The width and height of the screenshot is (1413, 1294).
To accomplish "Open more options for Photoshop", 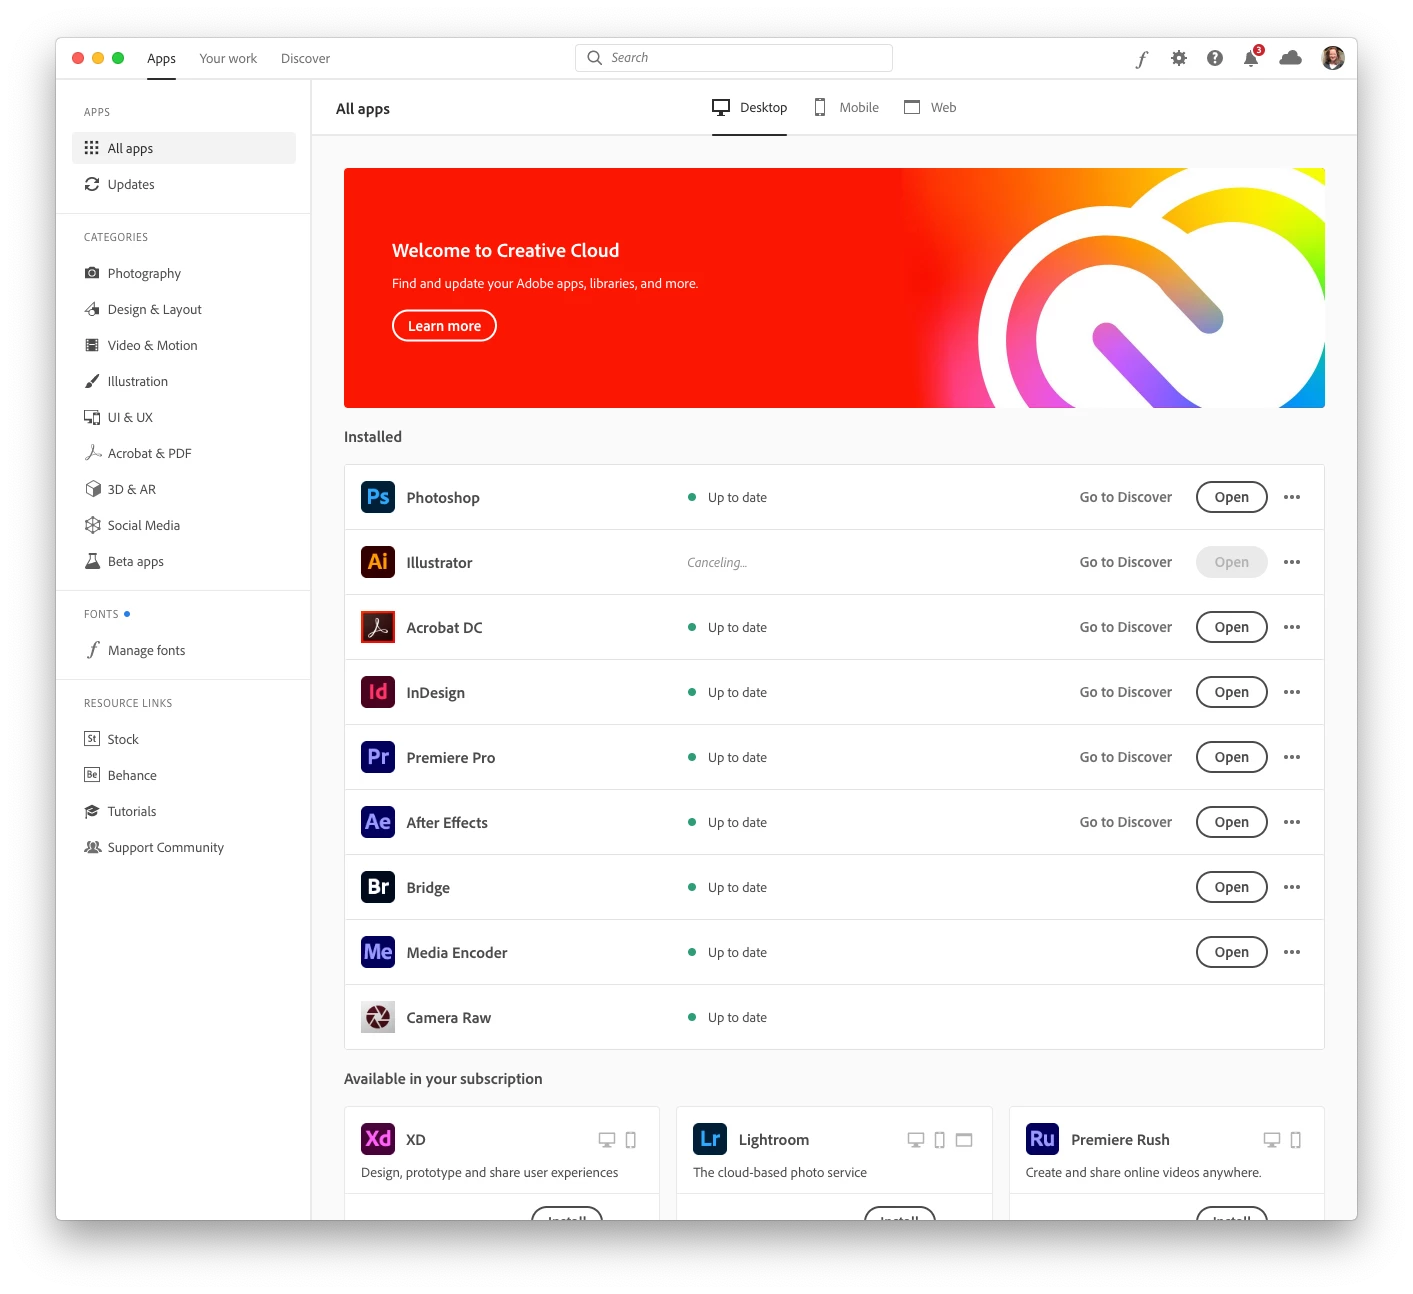I will point(1292,497).
